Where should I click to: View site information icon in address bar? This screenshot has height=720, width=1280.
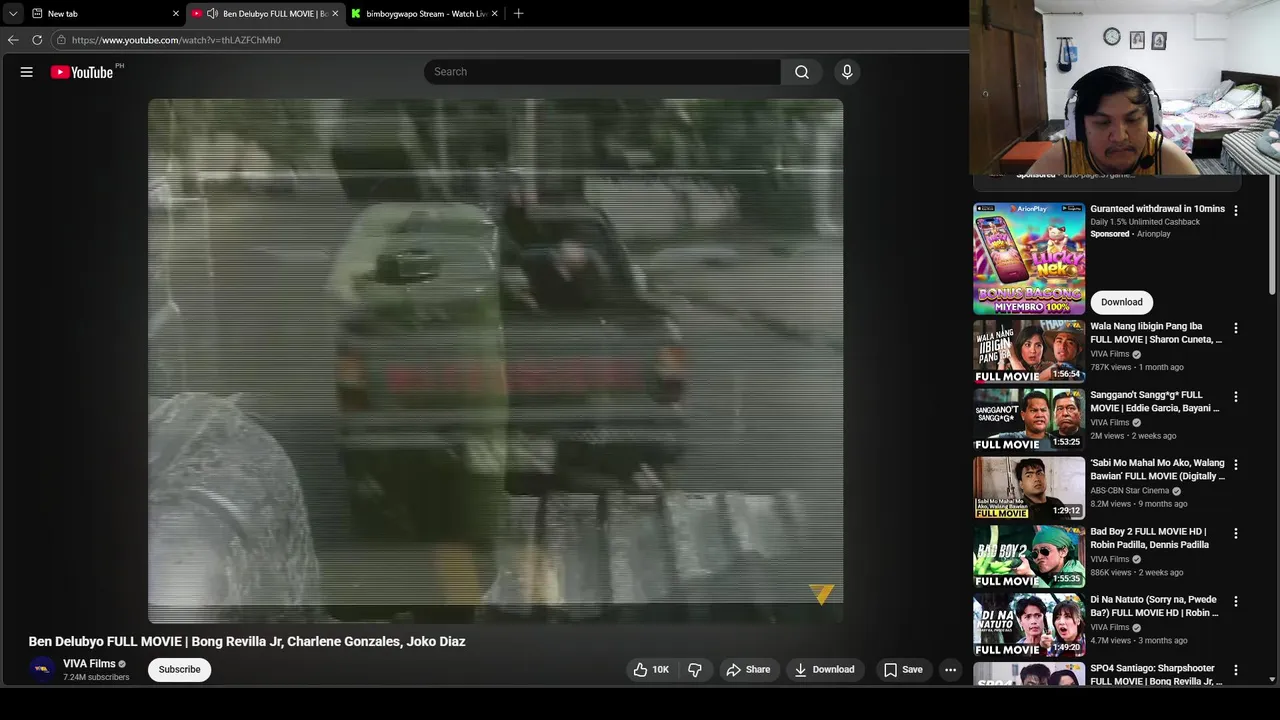tap(61, 40)
